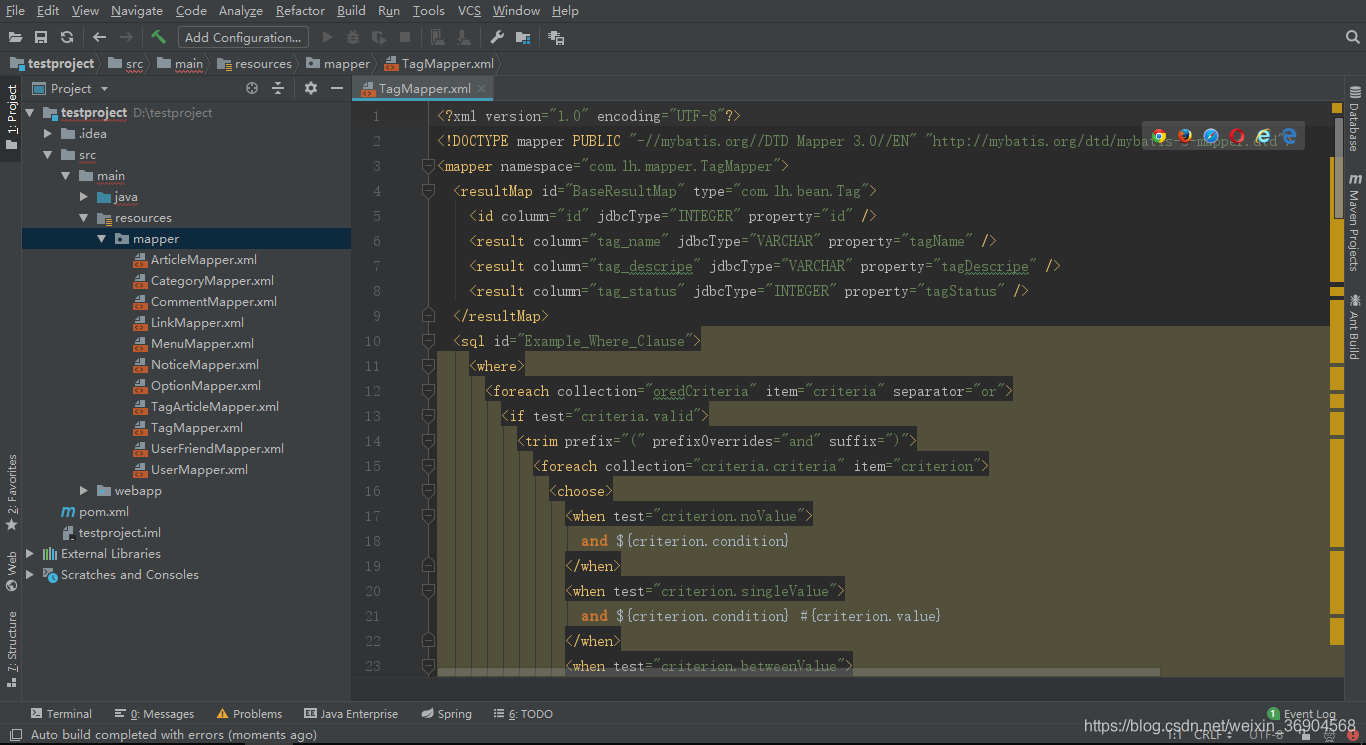Toggle the 2: Favorites tool window
The width and height of the screenshot is (1366, 745).
[11, 492]
